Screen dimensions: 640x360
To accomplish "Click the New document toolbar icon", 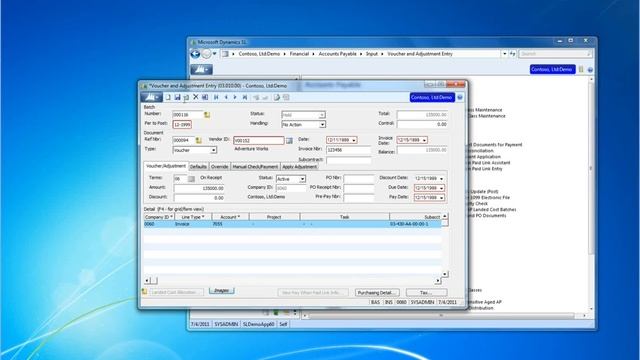I will 168,97.
